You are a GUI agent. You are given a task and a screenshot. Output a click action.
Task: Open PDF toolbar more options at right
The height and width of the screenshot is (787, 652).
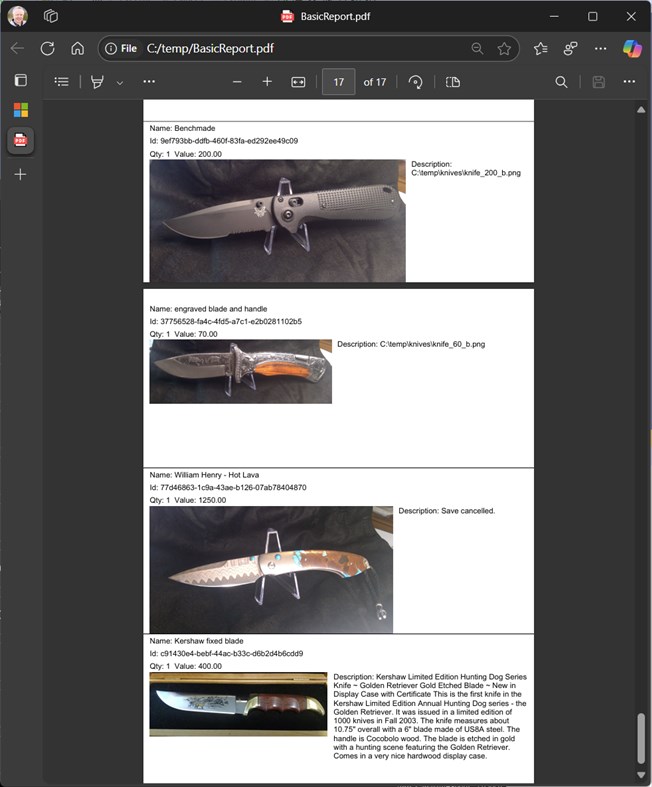click(629, 81)
